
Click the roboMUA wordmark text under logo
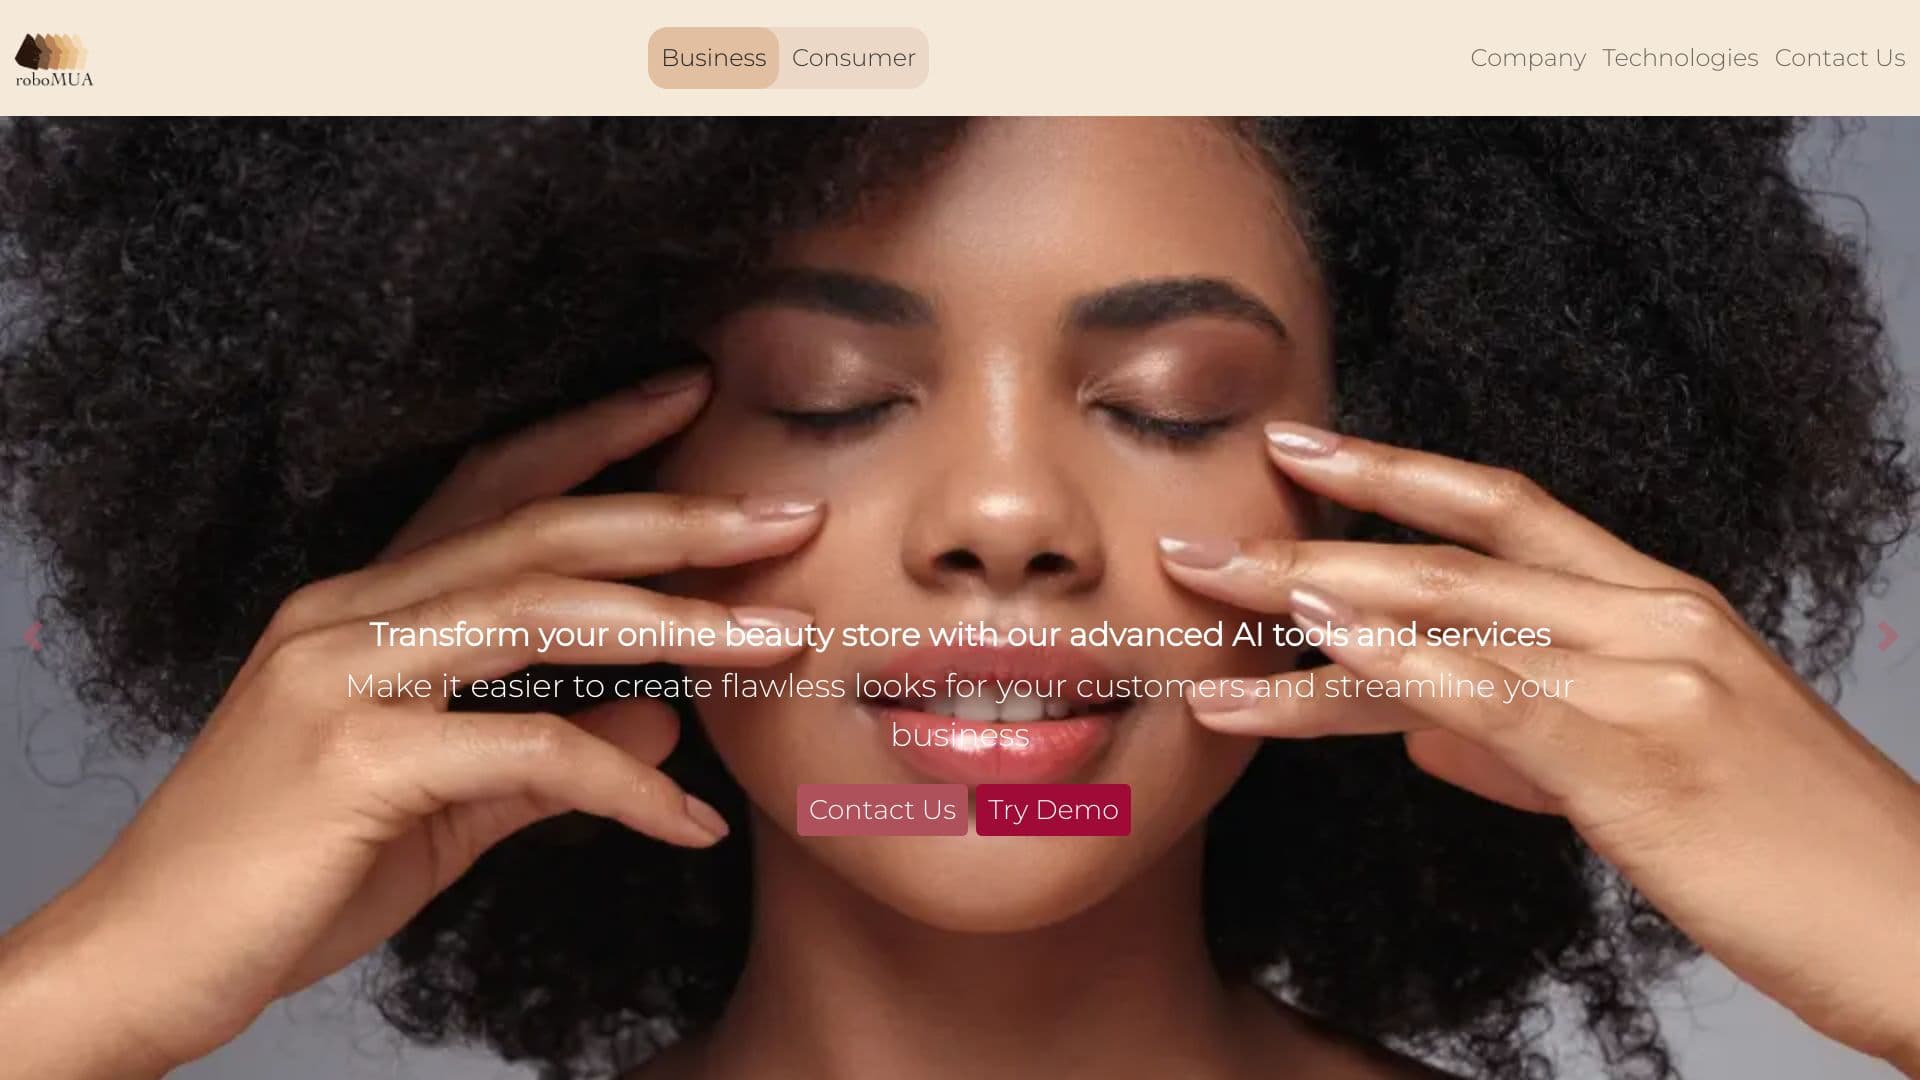coord(54,79)
